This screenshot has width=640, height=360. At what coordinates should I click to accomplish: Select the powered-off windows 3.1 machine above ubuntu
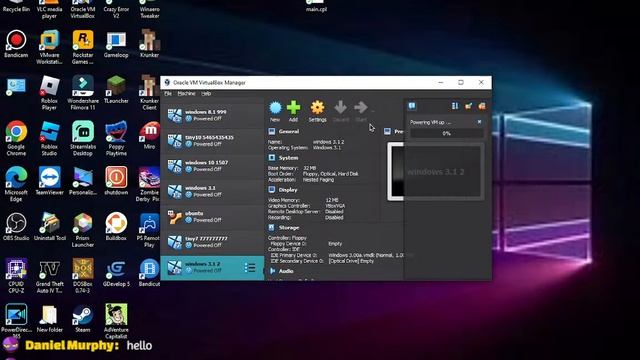pos(212,191)
